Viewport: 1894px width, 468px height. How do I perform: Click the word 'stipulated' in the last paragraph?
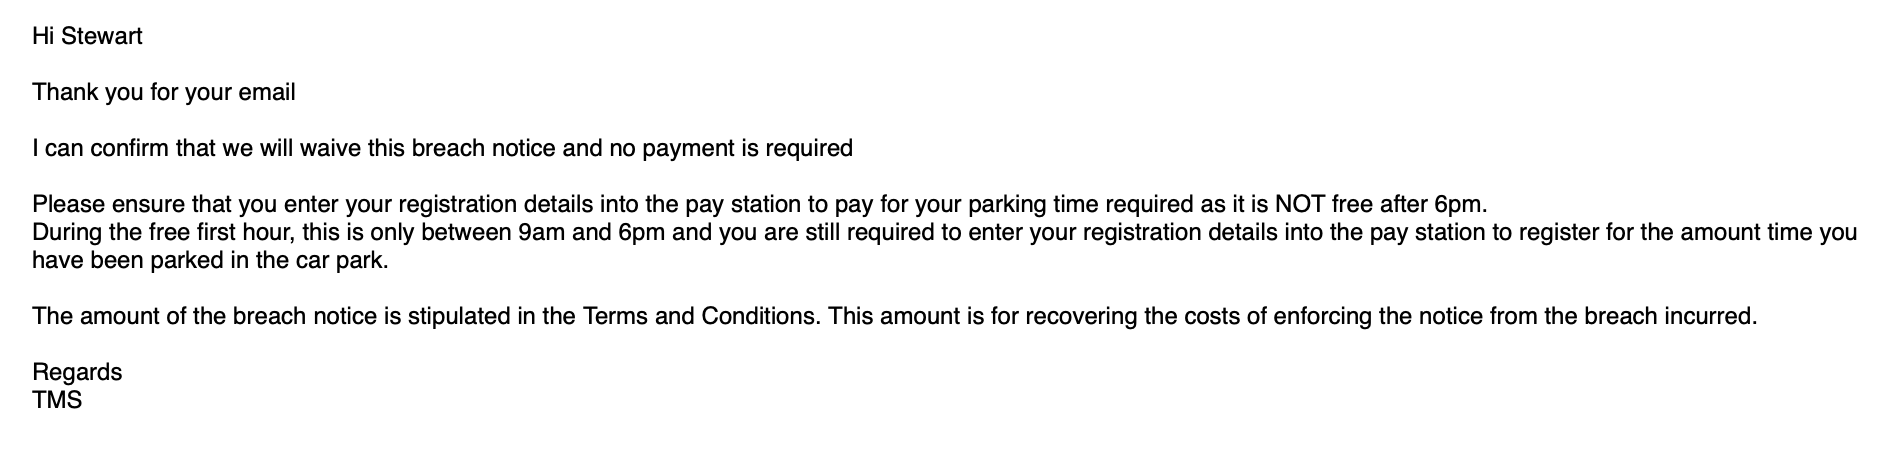(455, 317)
